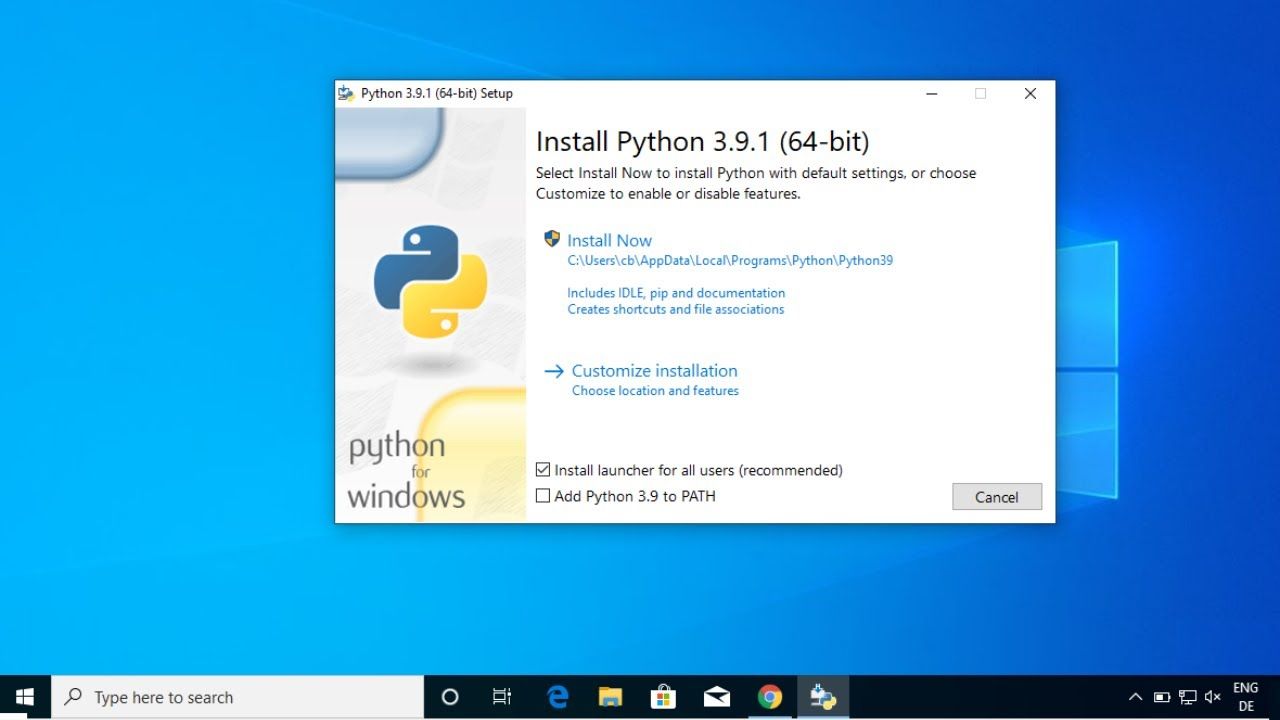Click the taskbar search box

237,697
